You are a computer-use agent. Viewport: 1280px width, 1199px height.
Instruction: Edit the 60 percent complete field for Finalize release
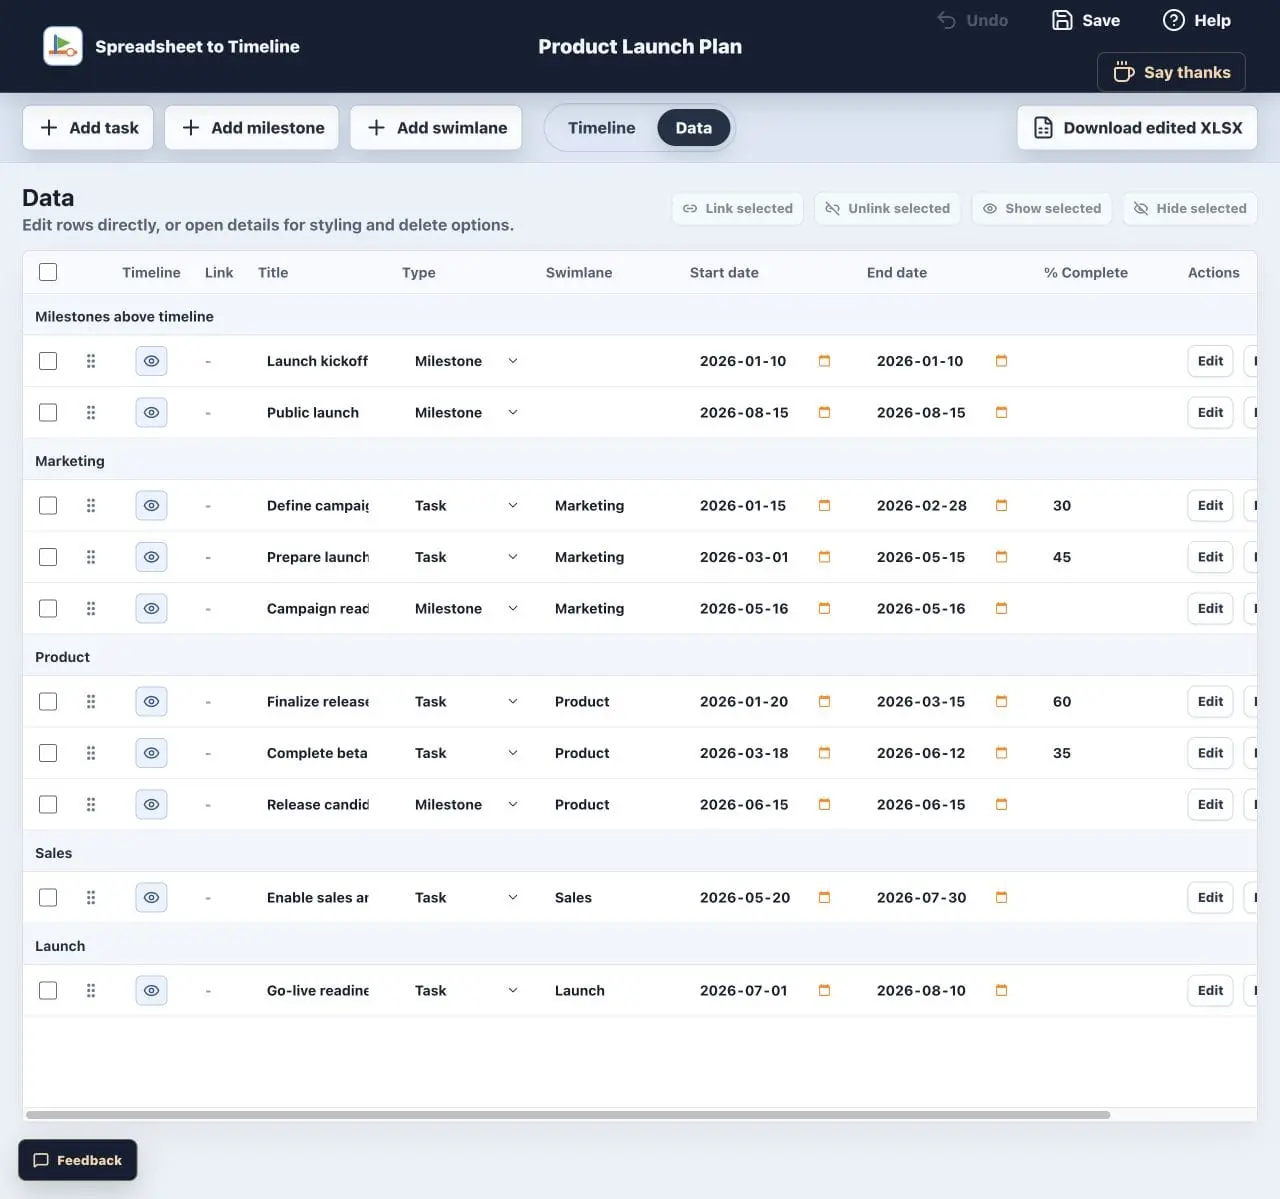coord(1103,701)
